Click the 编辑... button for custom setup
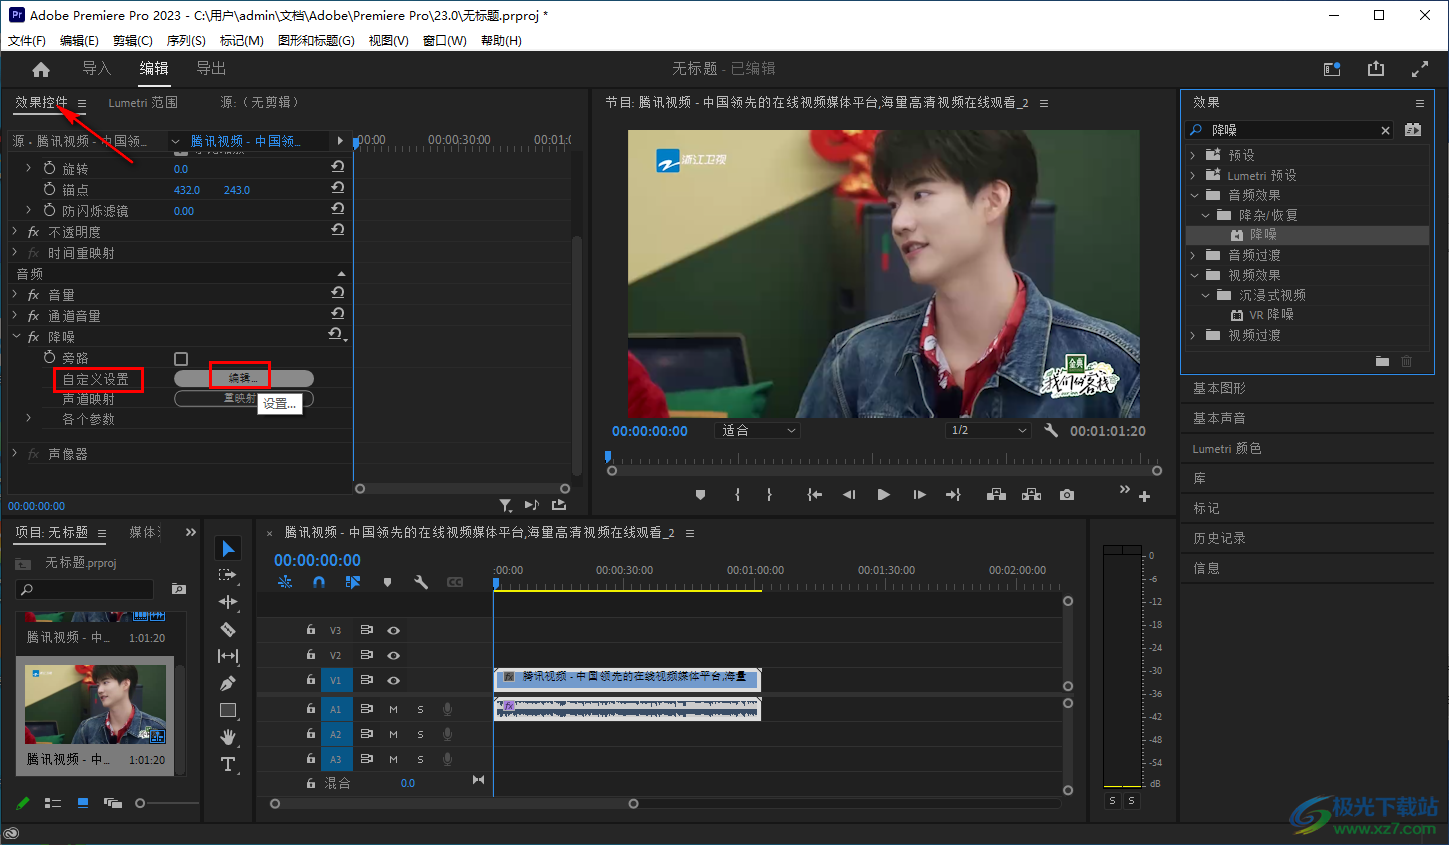 pos(244,378)
